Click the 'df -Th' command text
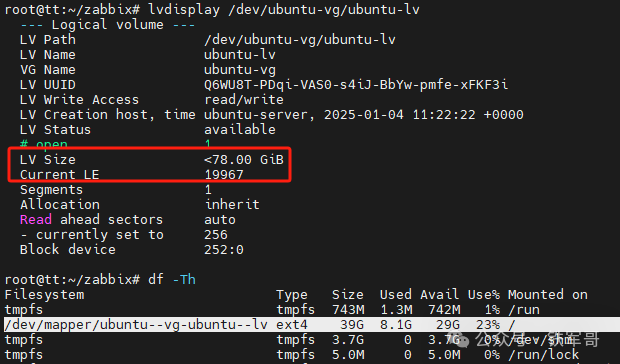 [x=172, y=280]
